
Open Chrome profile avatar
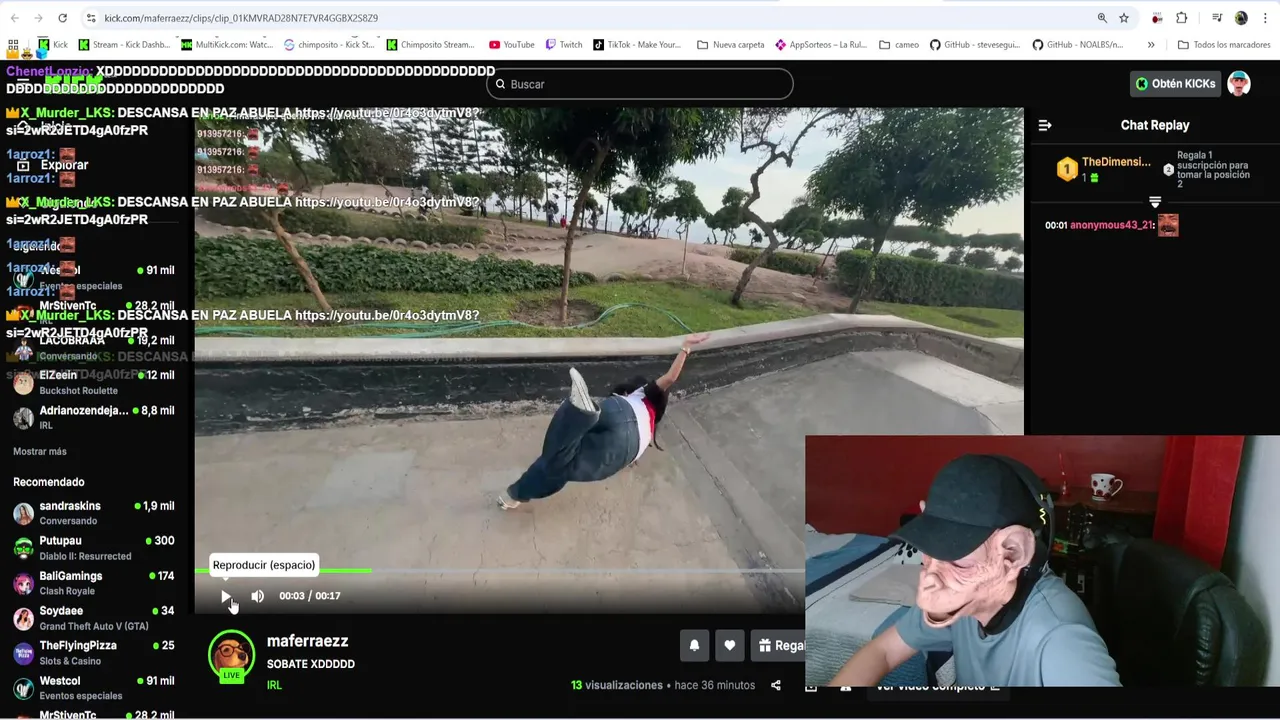click(x=1241, y=18)
